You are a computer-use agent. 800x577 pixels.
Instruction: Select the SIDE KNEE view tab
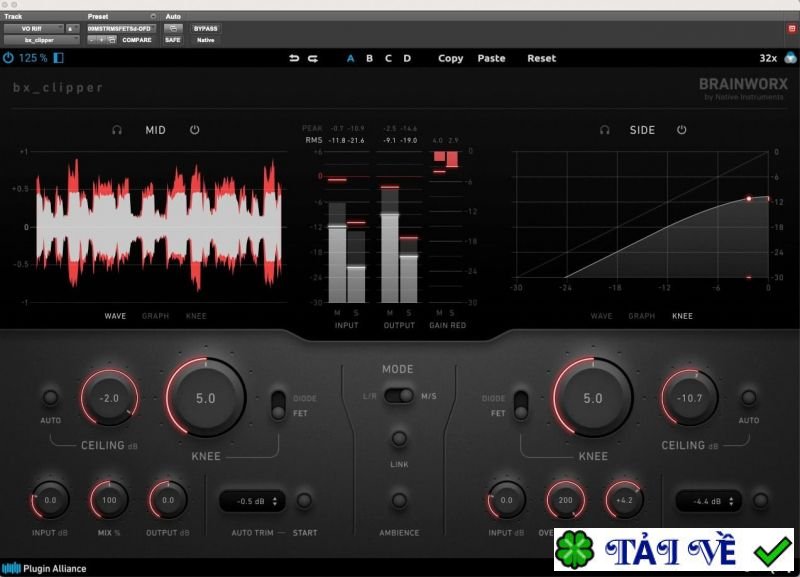coord(683,316)
